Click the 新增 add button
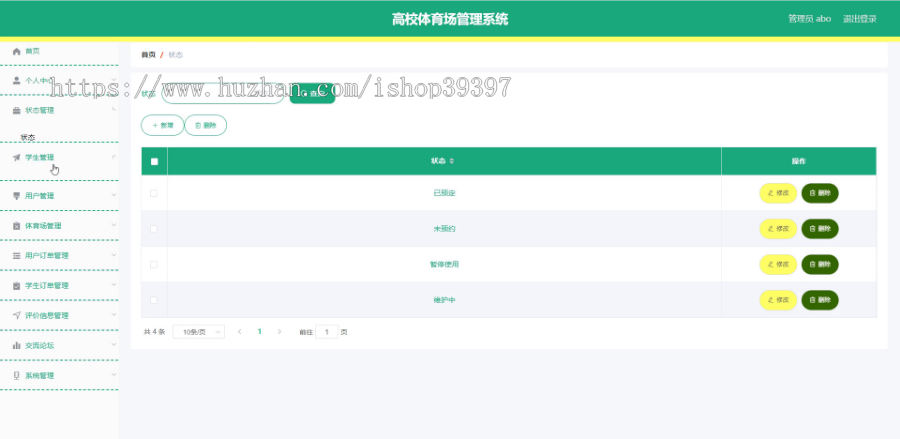900x439 pixels. tap(162, 125)
